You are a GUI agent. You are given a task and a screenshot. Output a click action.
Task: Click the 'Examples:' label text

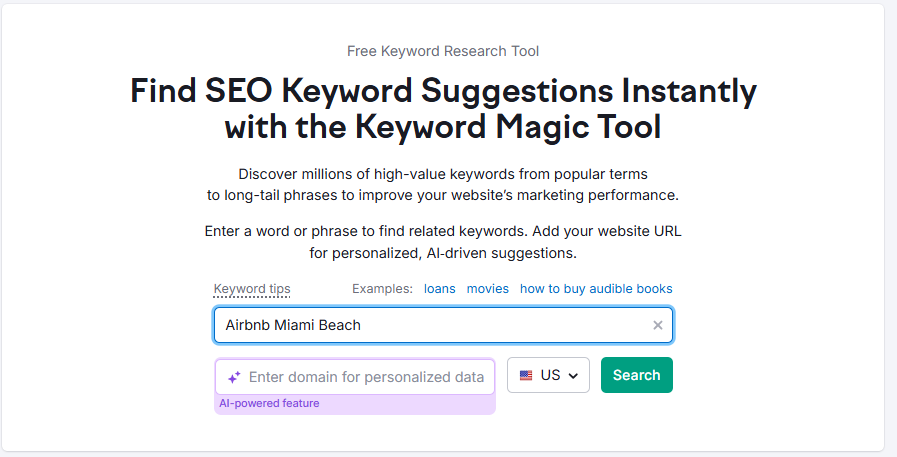[382, 289]
